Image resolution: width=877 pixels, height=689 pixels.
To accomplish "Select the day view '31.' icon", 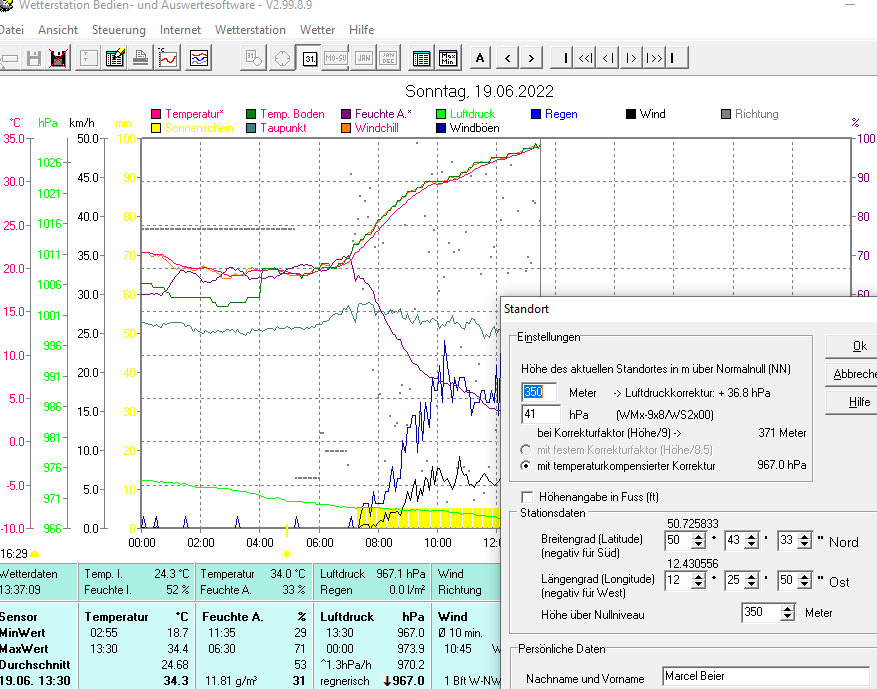I will coord(310,58).
